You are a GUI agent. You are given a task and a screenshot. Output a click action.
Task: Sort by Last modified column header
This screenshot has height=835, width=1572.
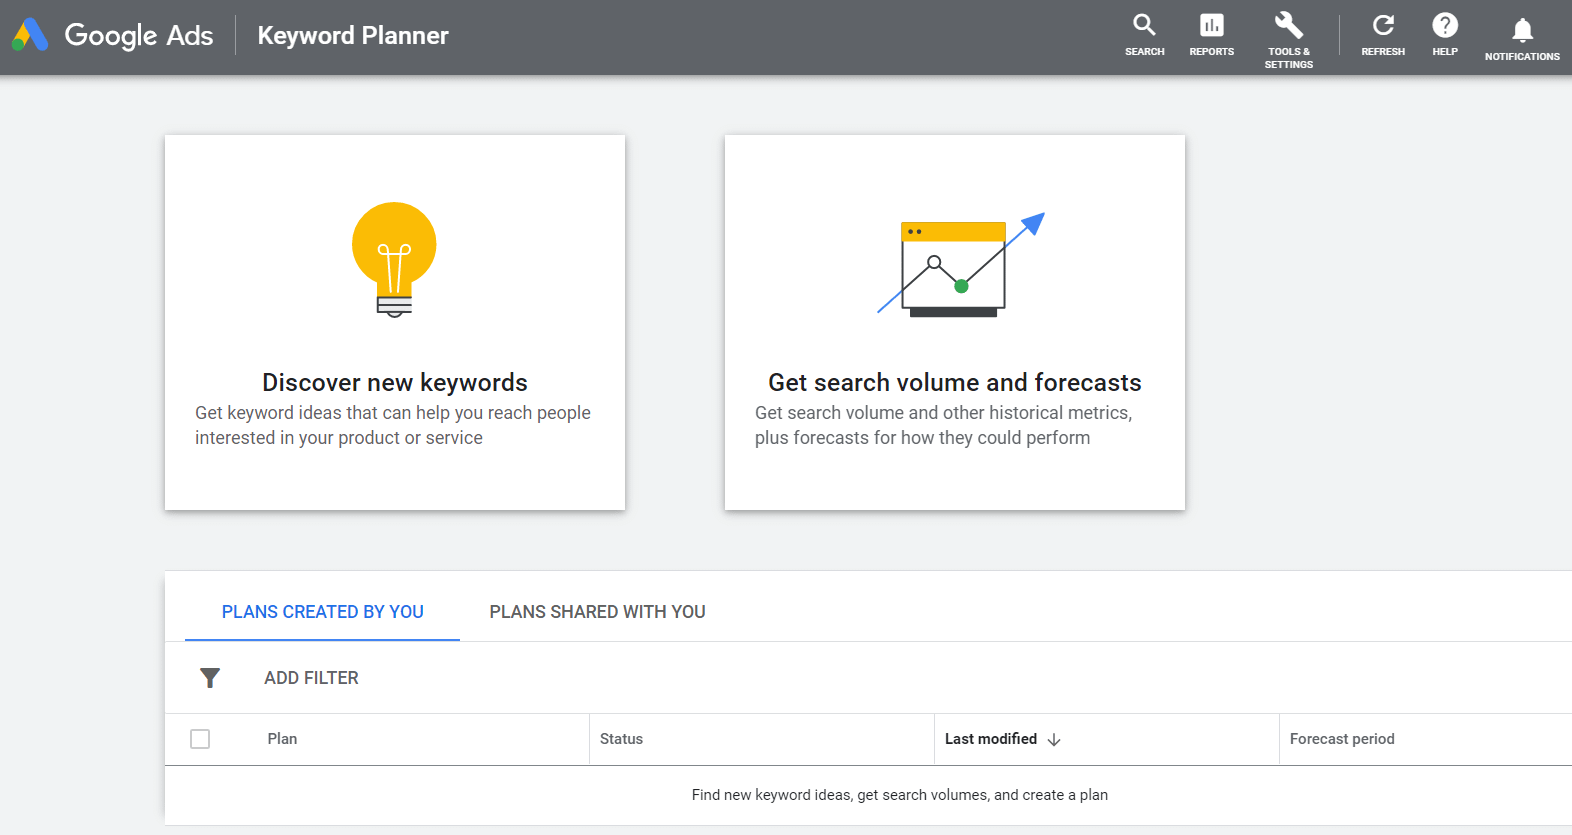pos(991,739)
